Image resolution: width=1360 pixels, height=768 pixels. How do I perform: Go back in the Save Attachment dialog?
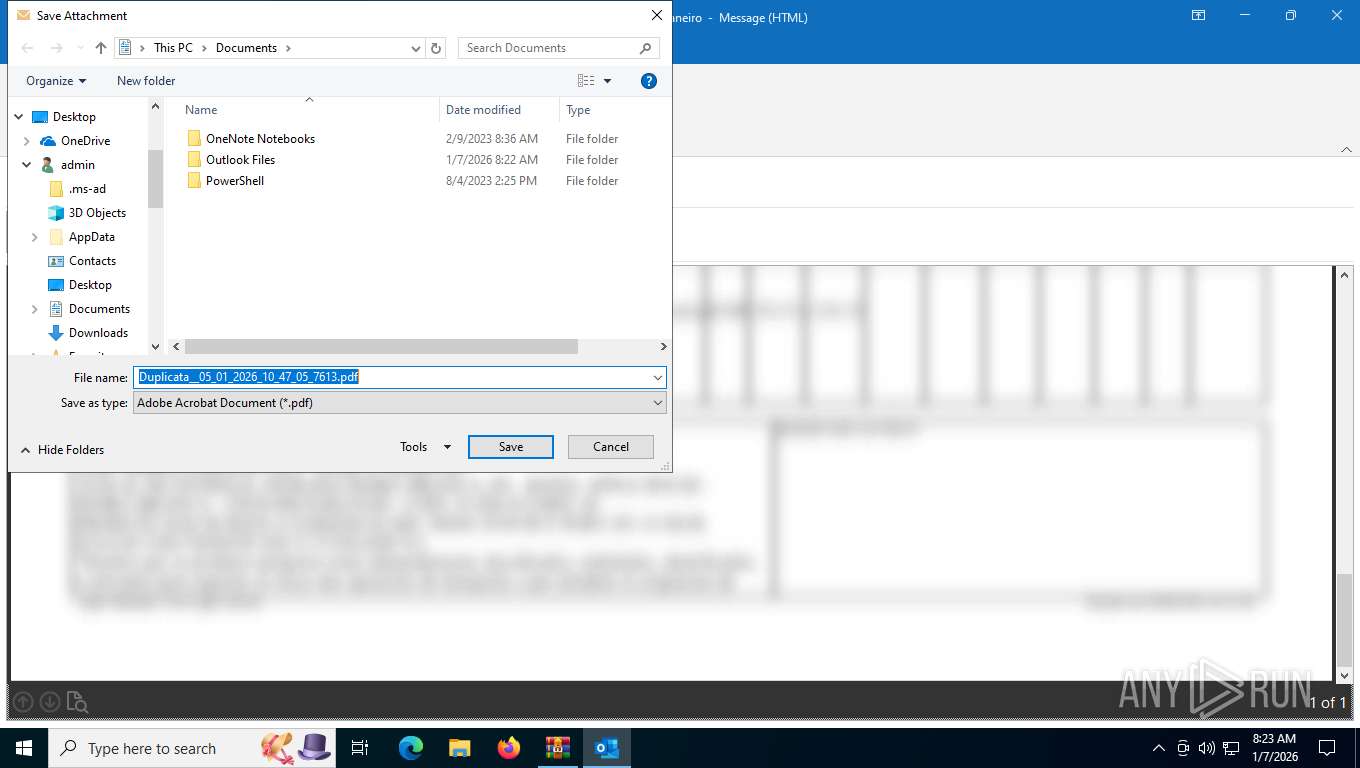[28, 48]
